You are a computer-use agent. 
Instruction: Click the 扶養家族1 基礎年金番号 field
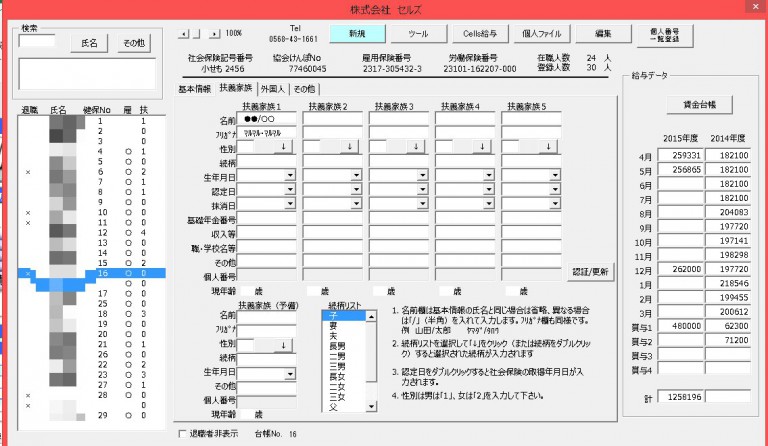click(x=266, y=218)
